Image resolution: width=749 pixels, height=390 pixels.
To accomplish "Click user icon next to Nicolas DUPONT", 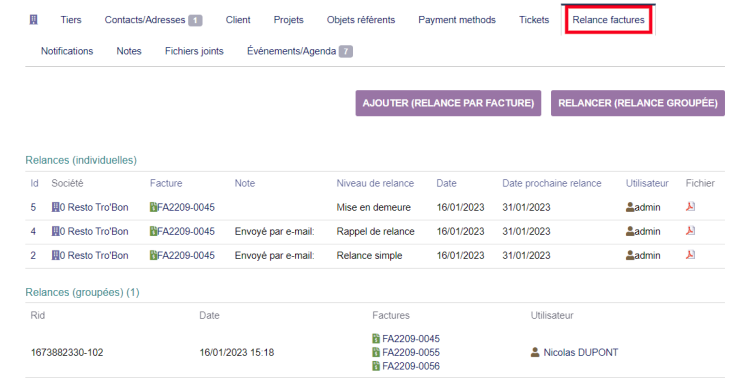I will click(535, 352).
